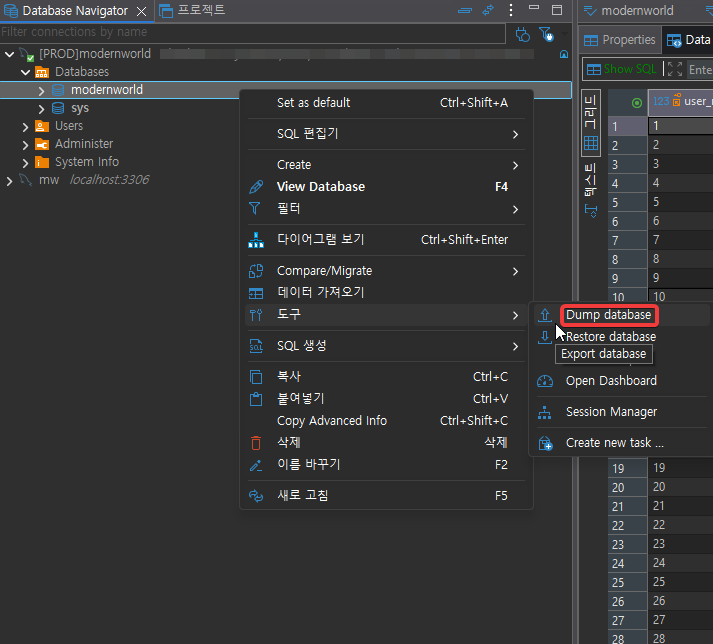Open the Properties tab
Image resolution: width=713 pixels, height=644 pixels.
point(620,40)
